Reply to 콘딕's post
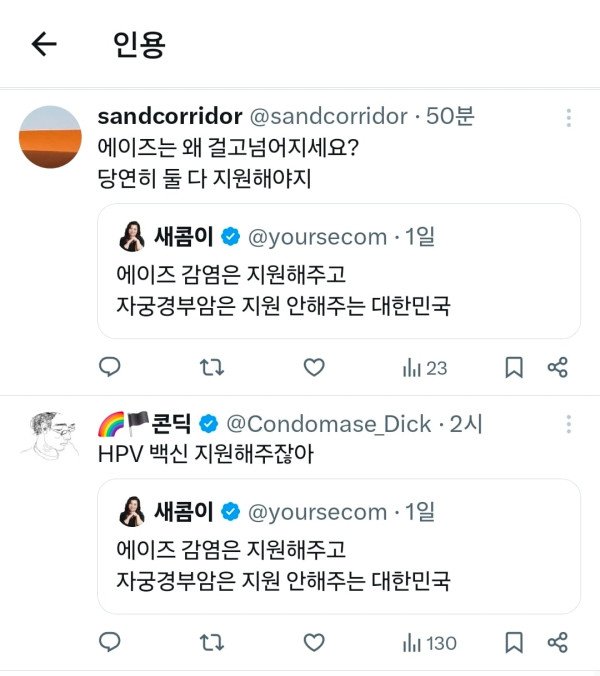Image resolution: width=600 pixels, height=676 pixels. click(110, 643)
